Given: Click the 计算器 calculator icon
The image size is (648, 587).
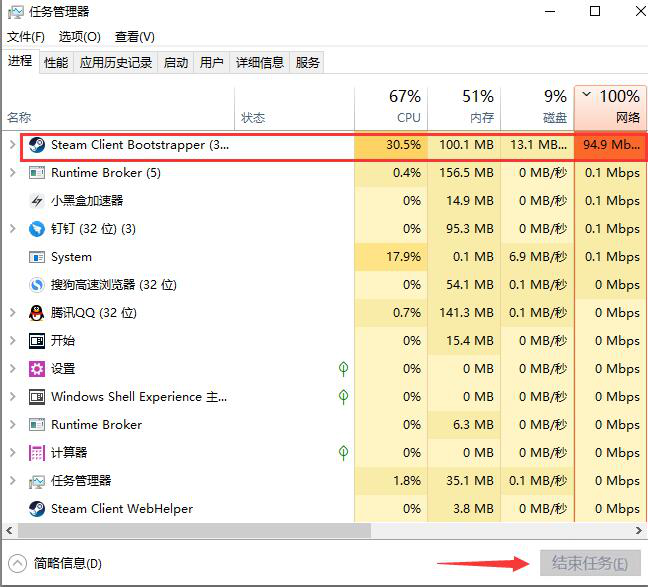Looking at the screenshot, I should click(x=37, y=453).
